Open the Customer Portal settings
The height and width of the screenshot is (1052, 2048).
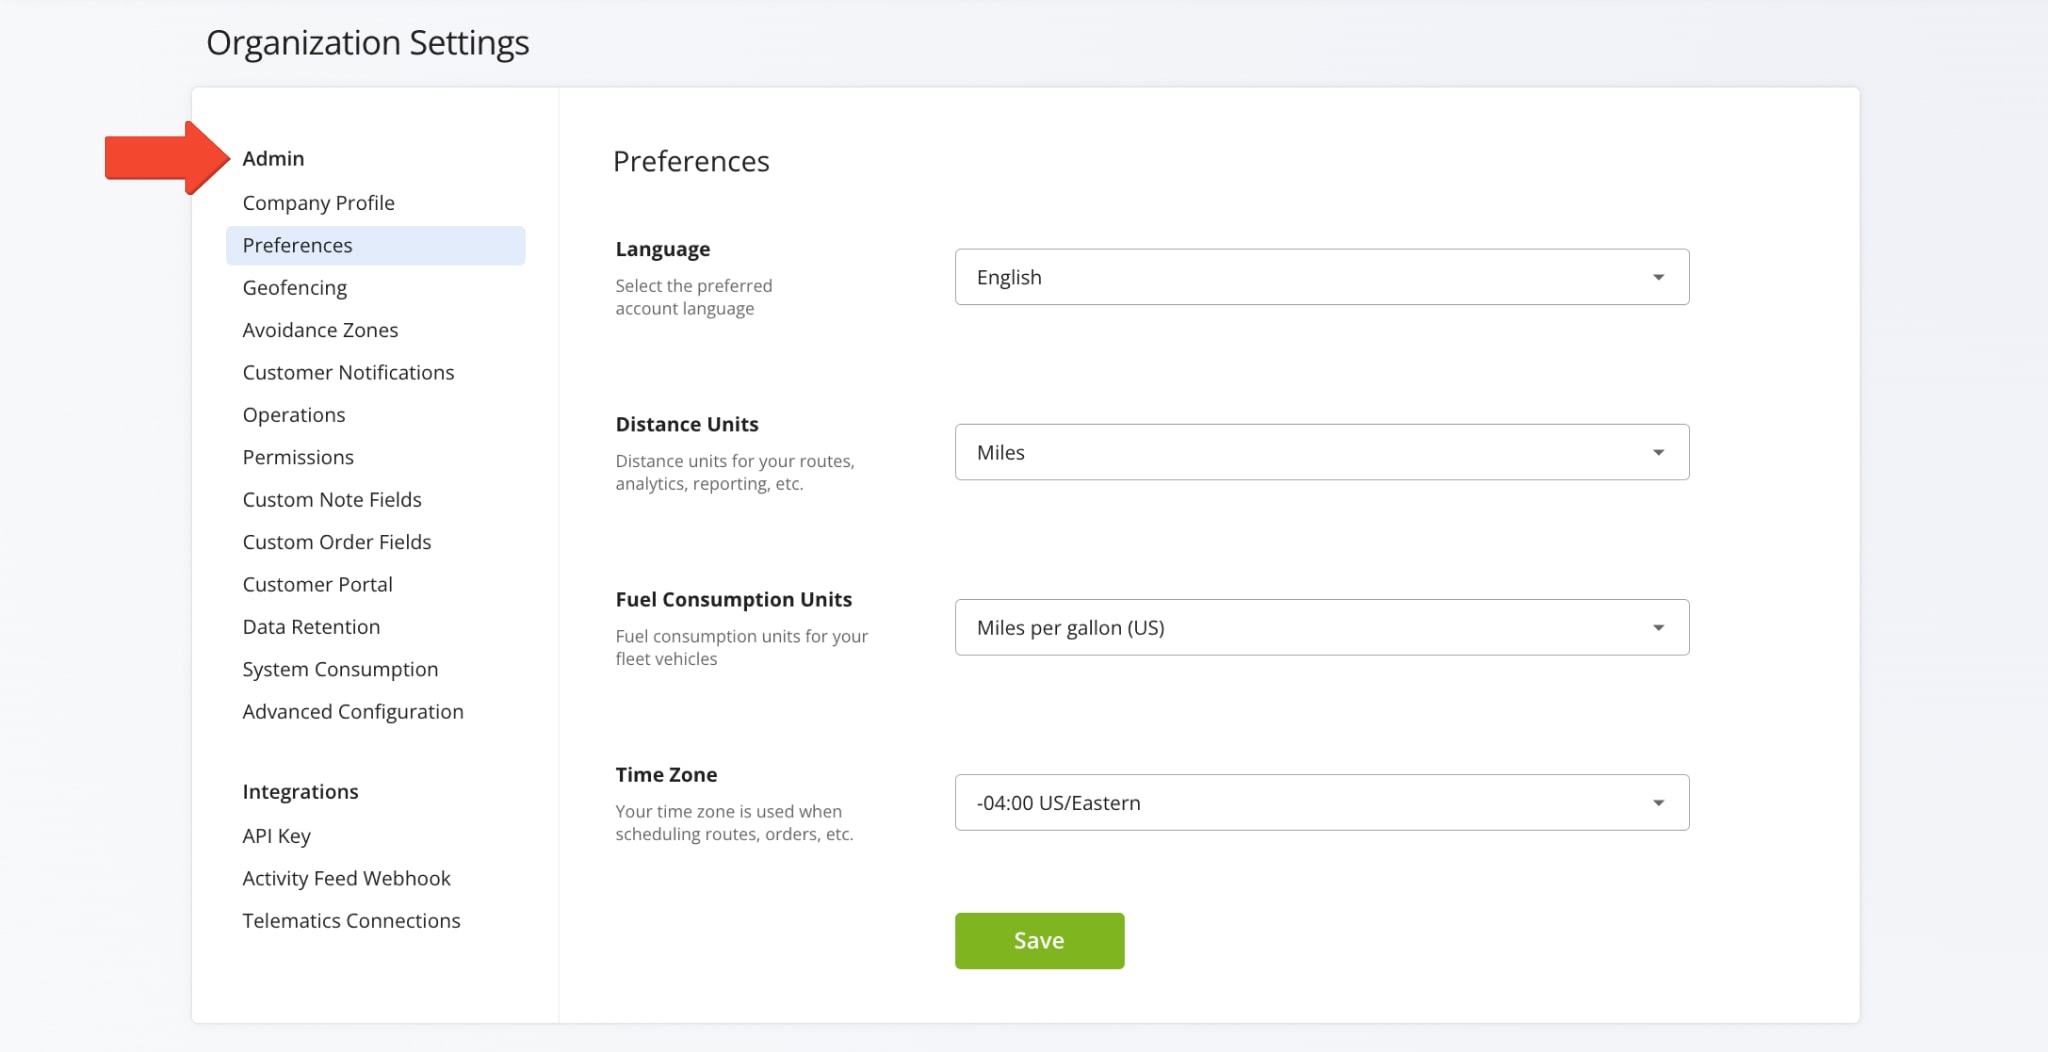(x=317, y=584)
